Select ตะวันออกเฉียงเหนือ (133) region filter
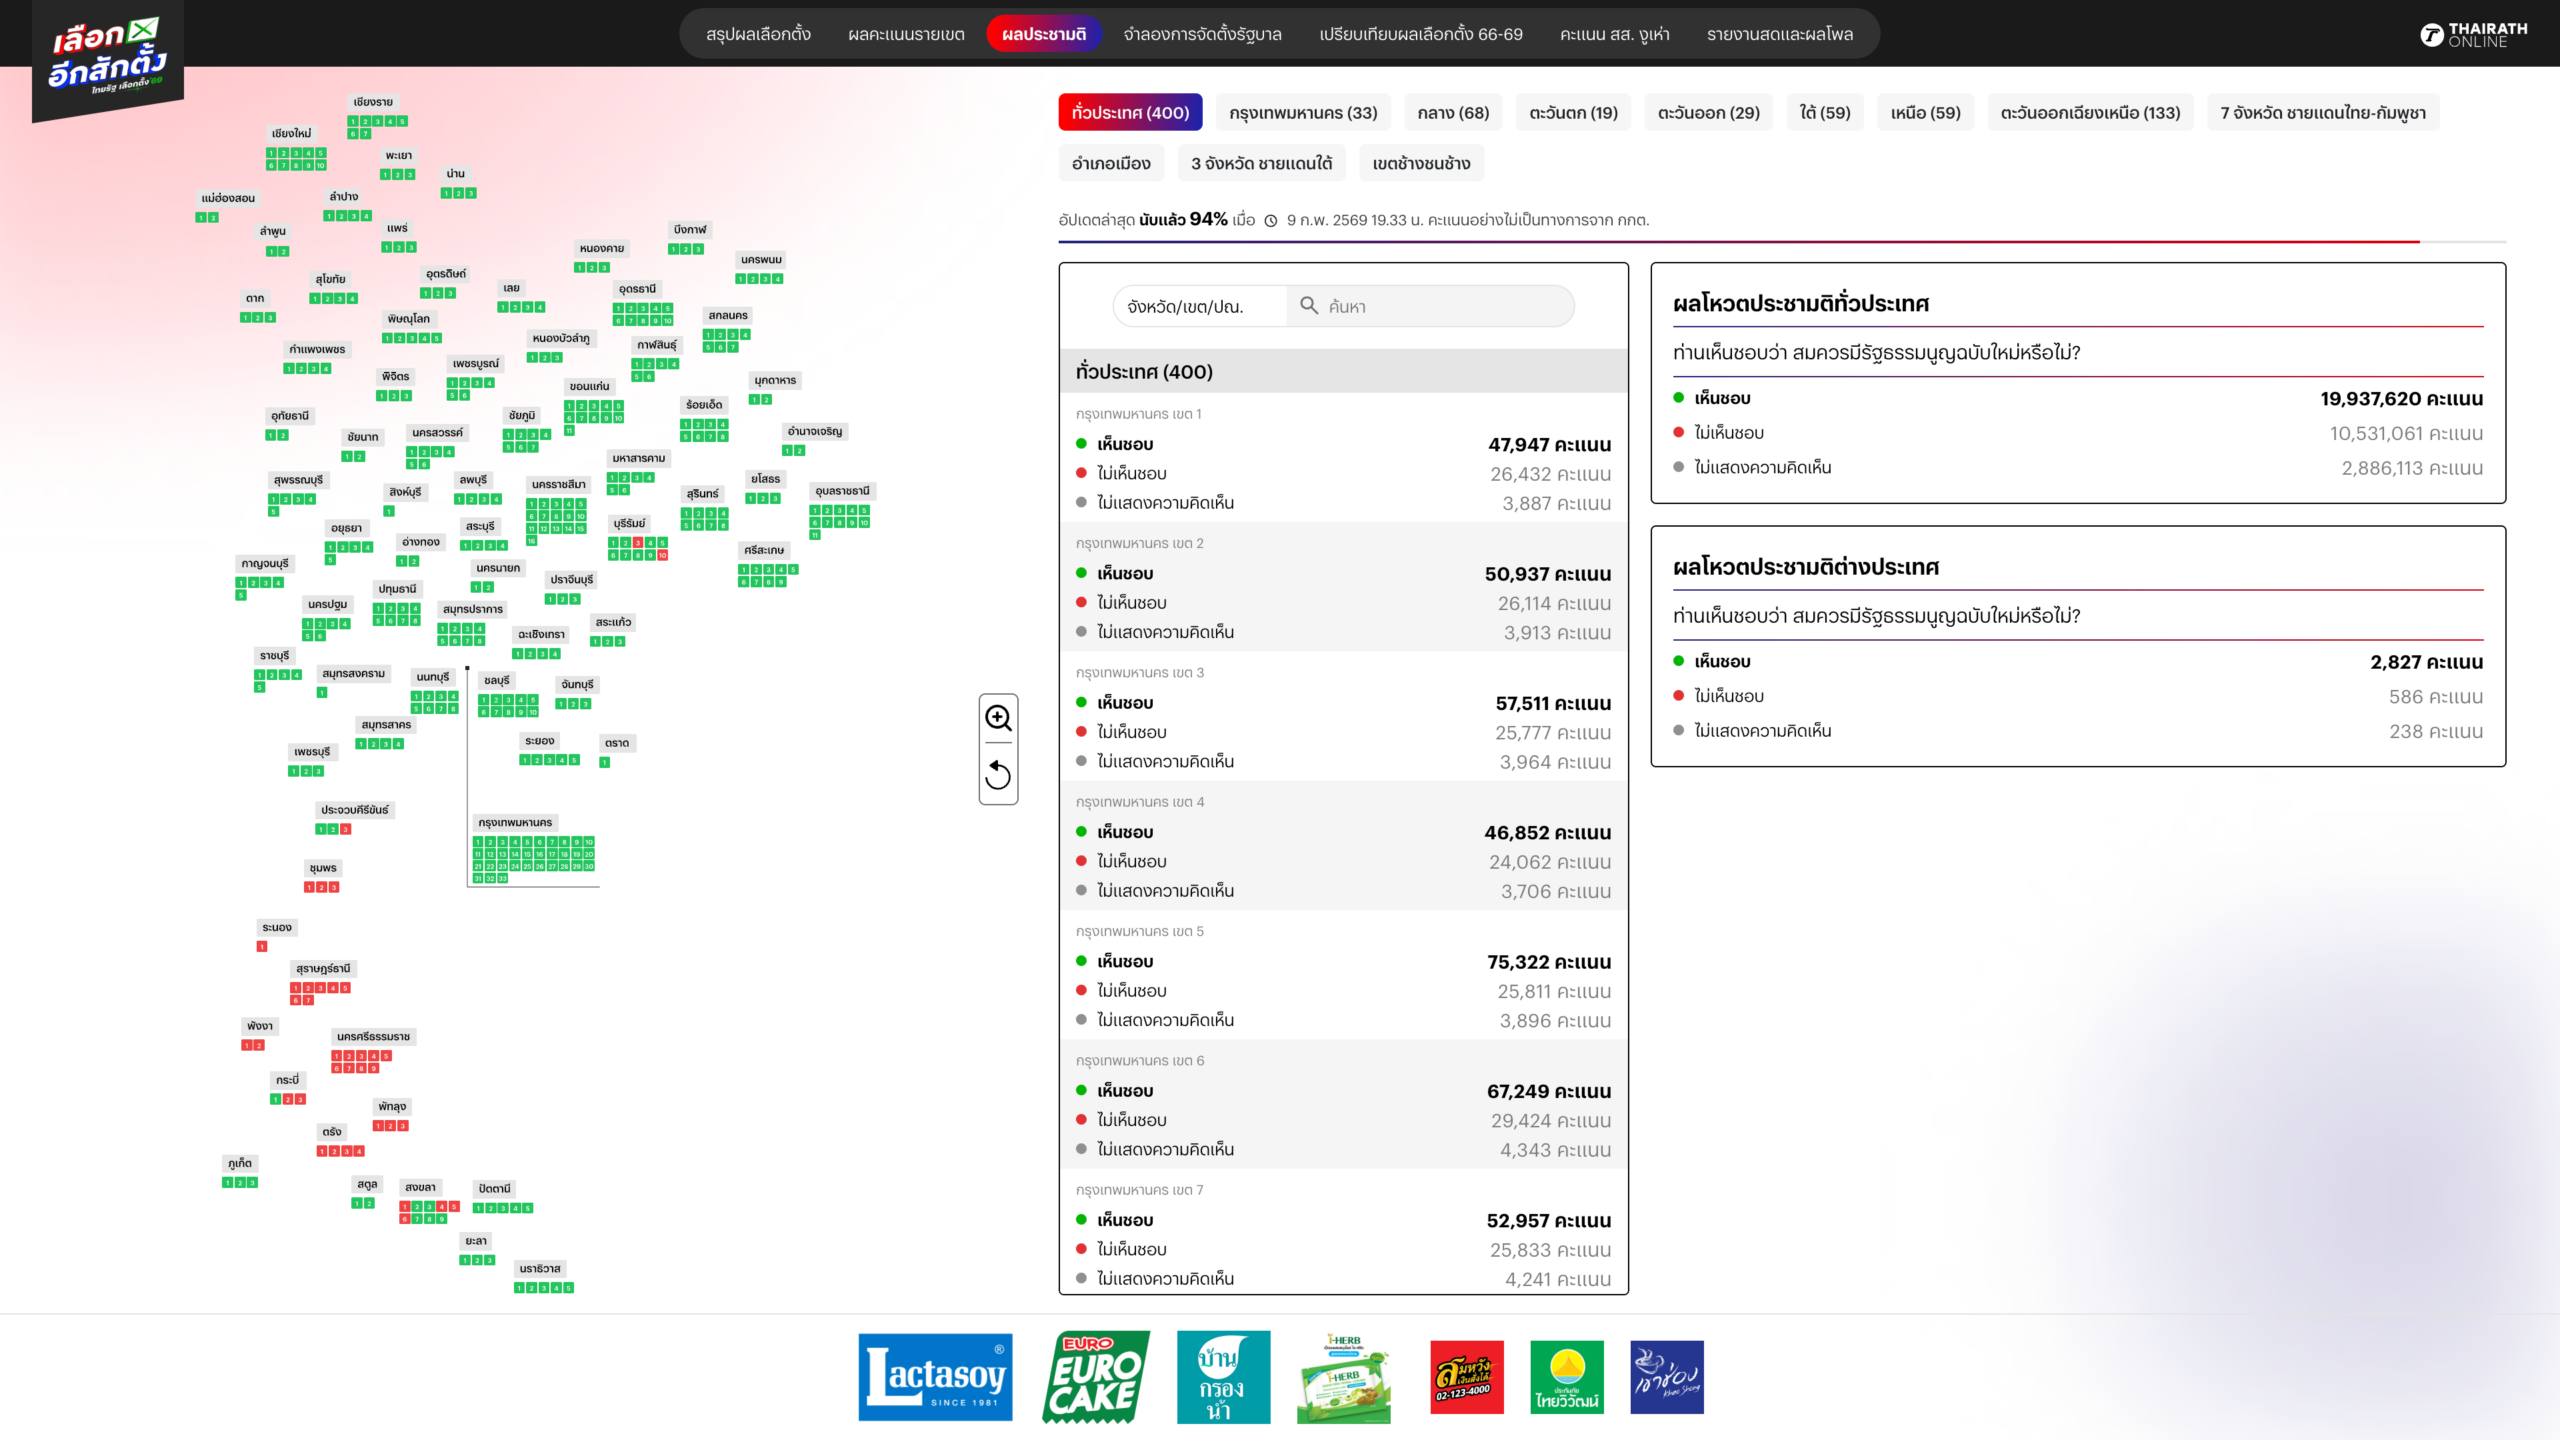Viewport: 2560px width, 1440px height. (2090, 113)
